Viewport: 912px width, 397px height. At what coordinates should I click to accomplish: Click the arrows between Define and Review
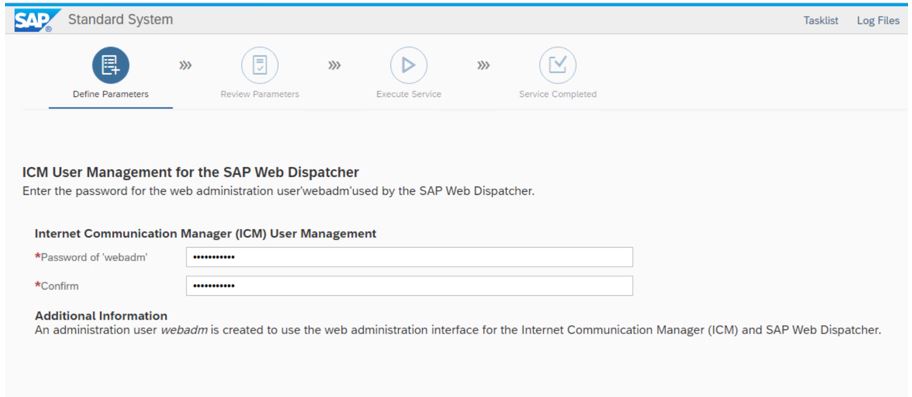185,65
